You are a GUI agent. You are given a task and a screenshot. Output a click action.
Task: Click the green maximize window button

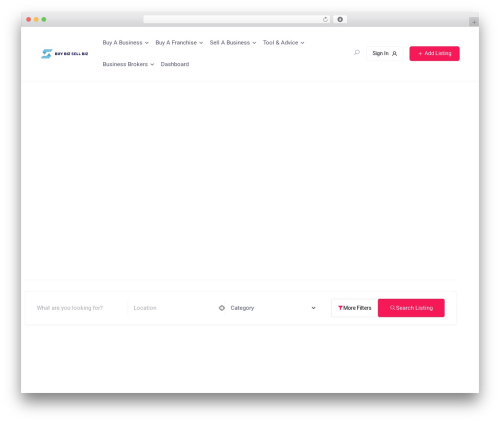point(44,19)
